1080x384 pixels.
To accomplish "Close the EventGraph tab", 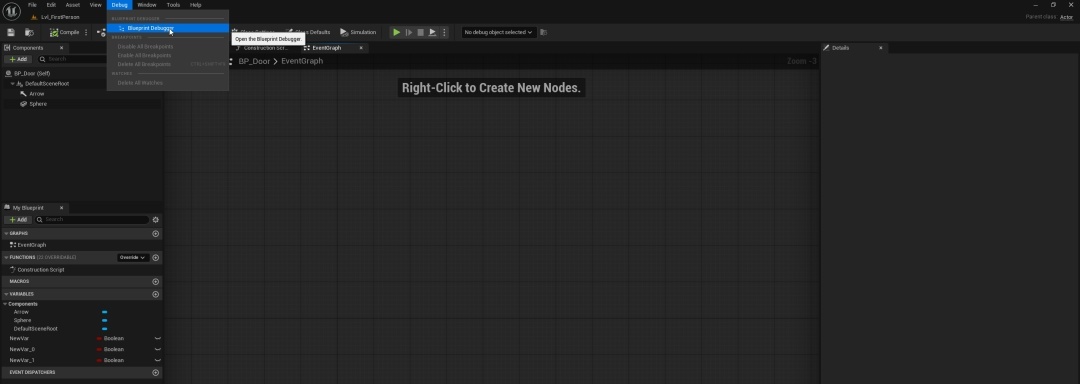I will click(x=361, y=48).
